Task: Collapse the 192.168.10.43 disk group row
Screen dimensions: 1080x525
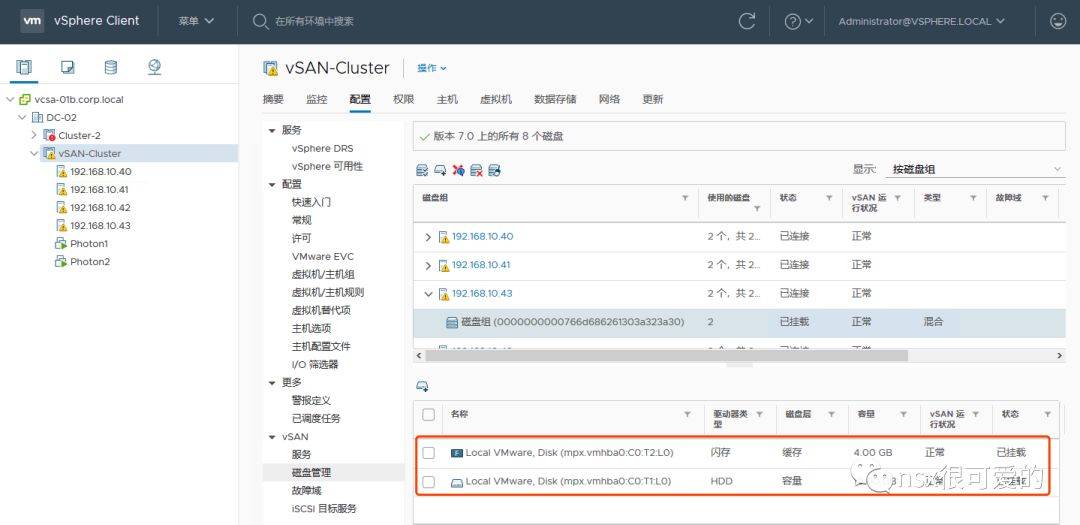Action: point(429,294)
